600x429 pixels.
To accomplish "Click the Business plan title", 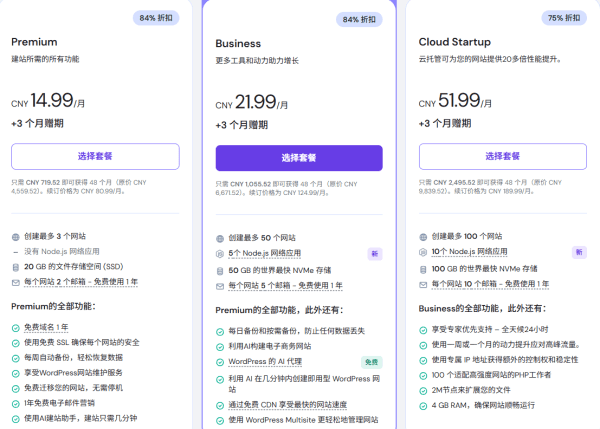I will pyautogui.click(x=238, y=44).
